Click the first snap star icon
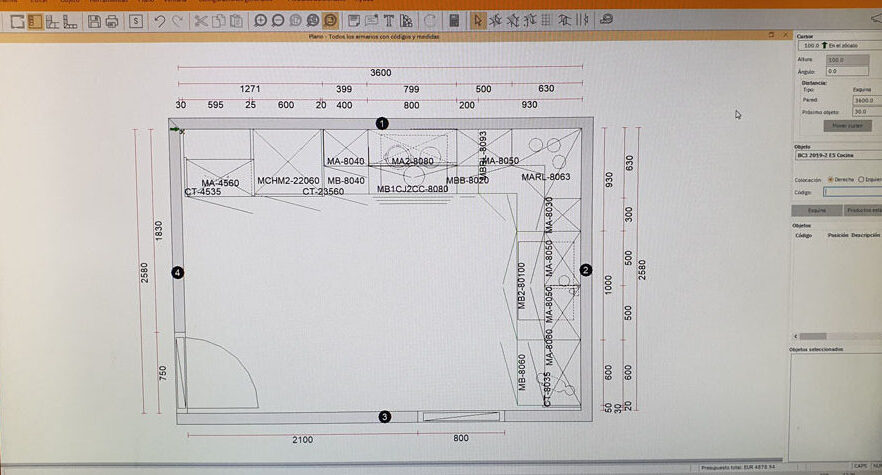Screen dimensions: 882x475 tap(495, 21)
